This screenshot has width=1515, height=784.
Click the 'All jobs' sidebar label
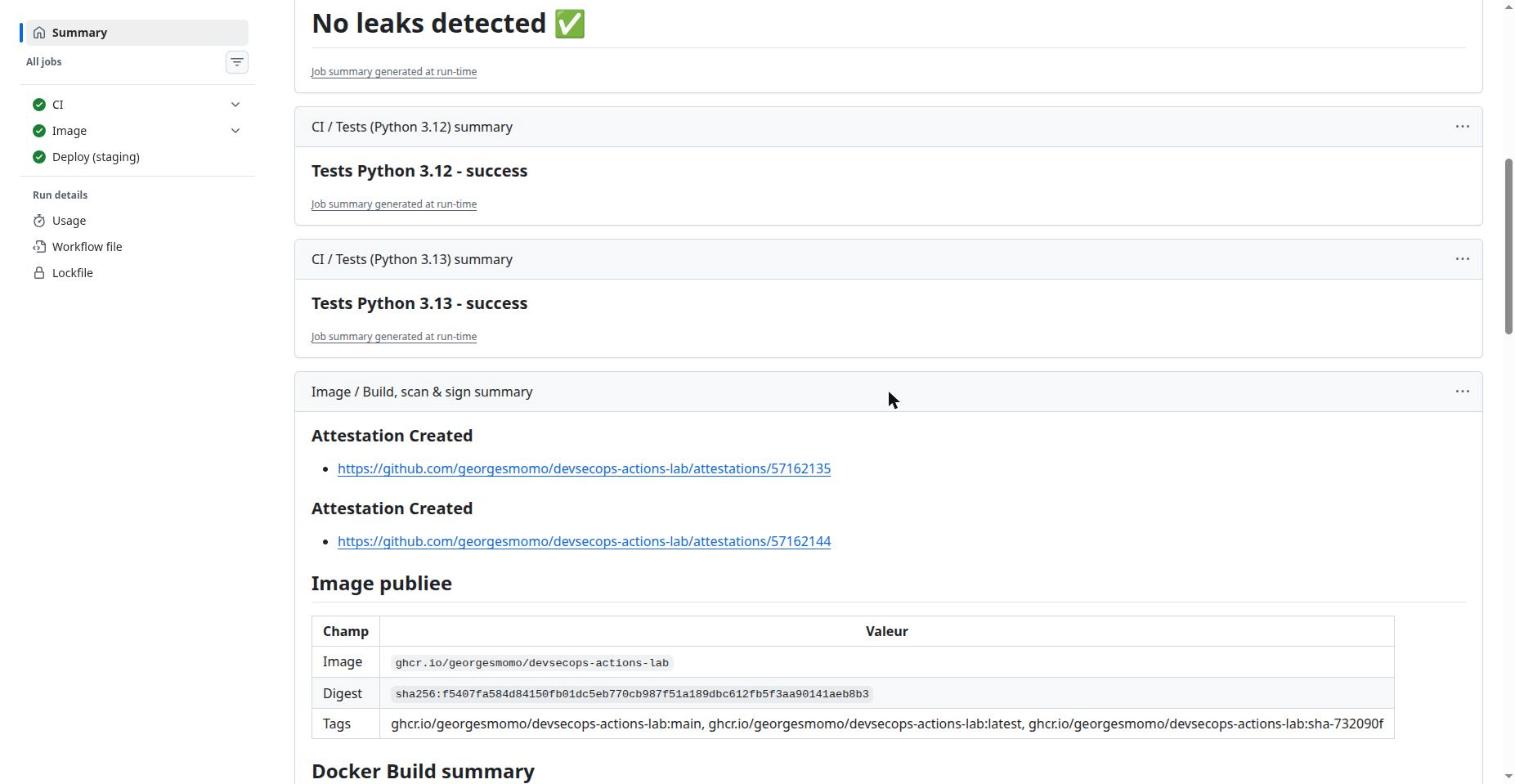[44, 62]
